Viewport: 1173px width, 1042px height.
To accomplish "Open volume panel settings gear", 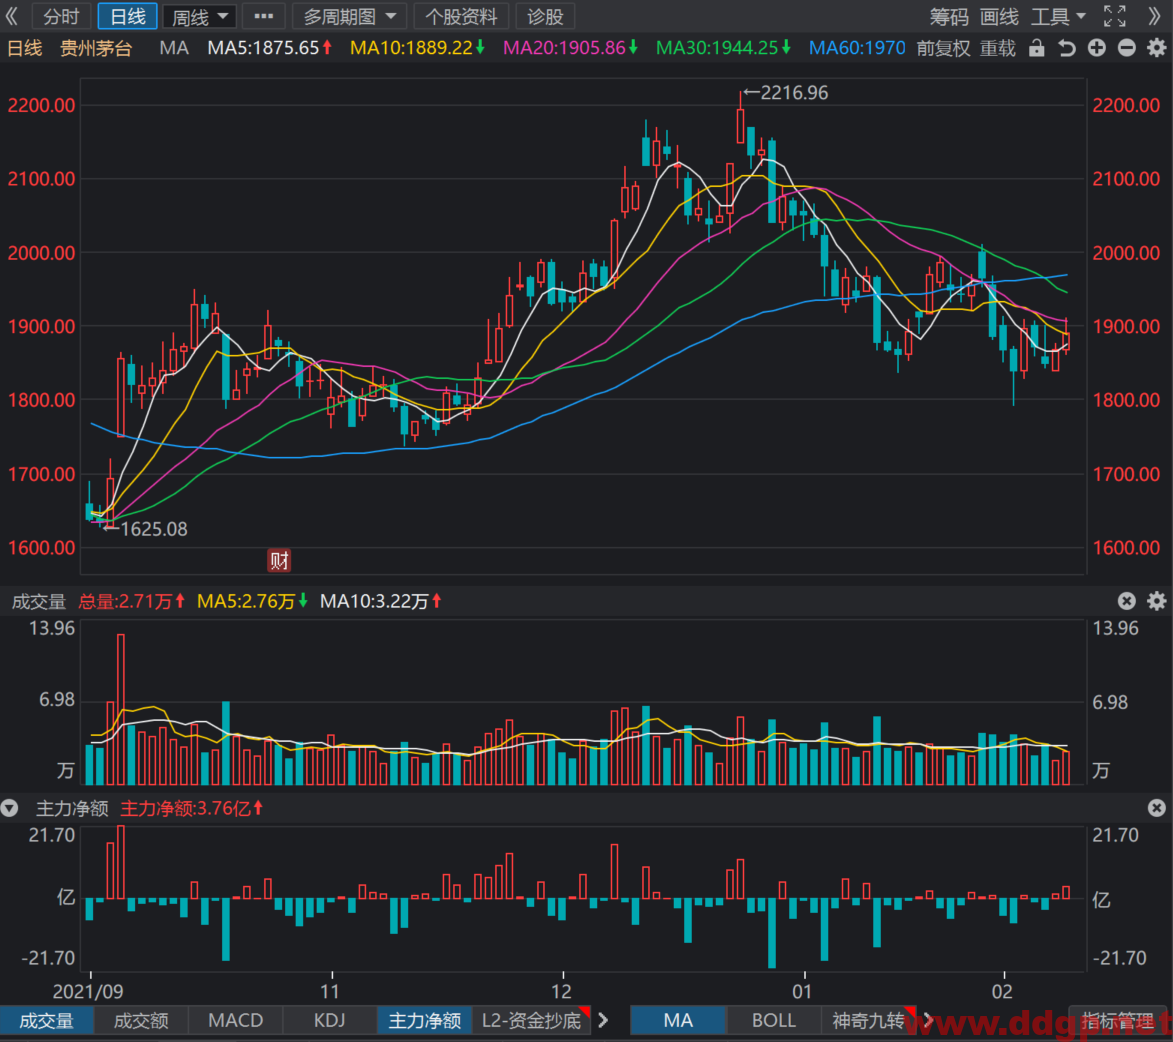I will pyautogui.click(x=1157, y=601).
